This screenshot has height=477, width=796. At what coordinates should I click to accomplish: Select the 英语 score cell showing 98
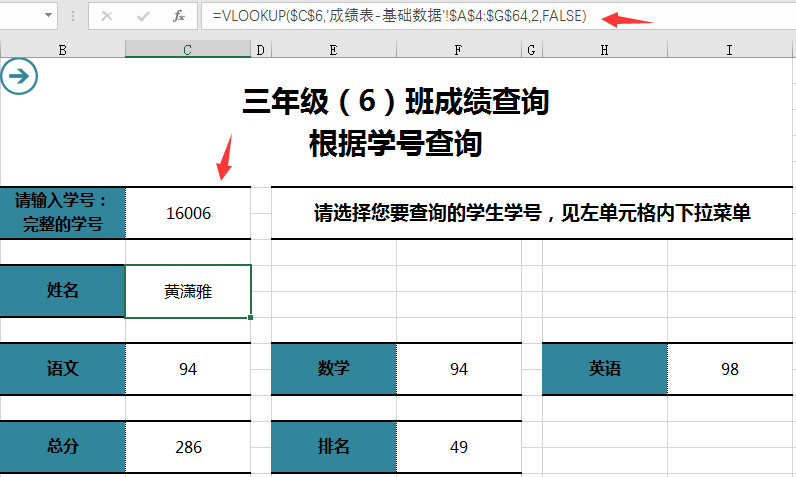[729, 369]
